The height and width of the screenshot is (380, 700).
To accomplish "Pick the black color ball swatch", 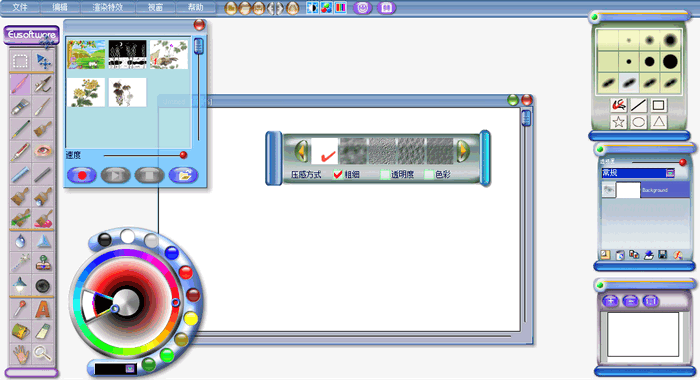I will 104,240.
